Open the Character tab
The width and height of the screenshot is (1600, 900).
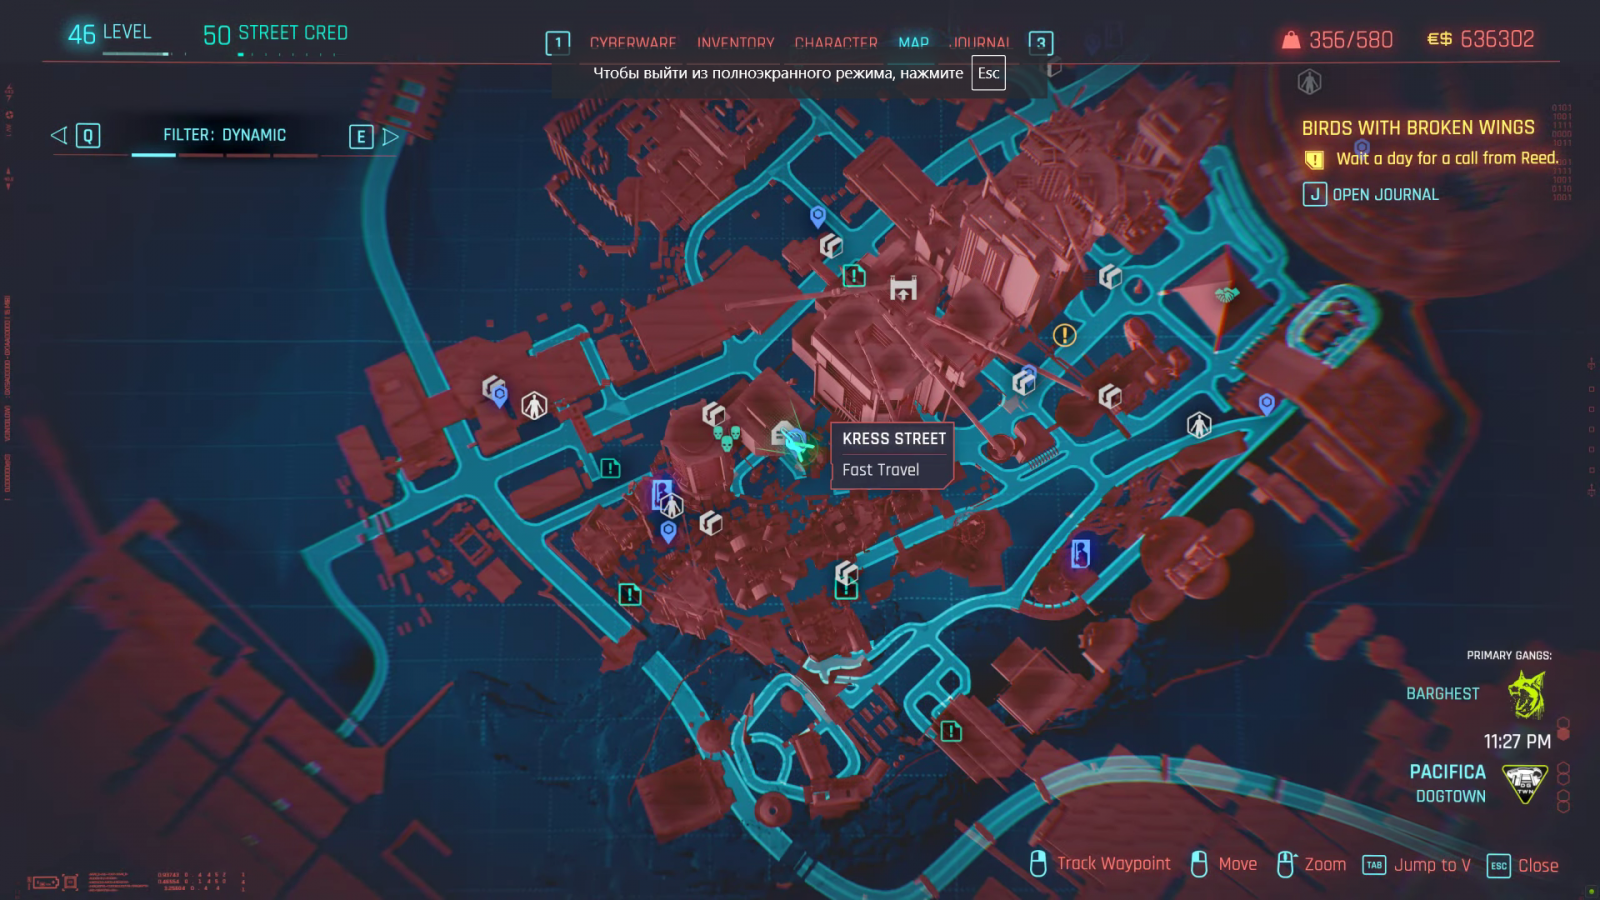click(x=836, y=43)
